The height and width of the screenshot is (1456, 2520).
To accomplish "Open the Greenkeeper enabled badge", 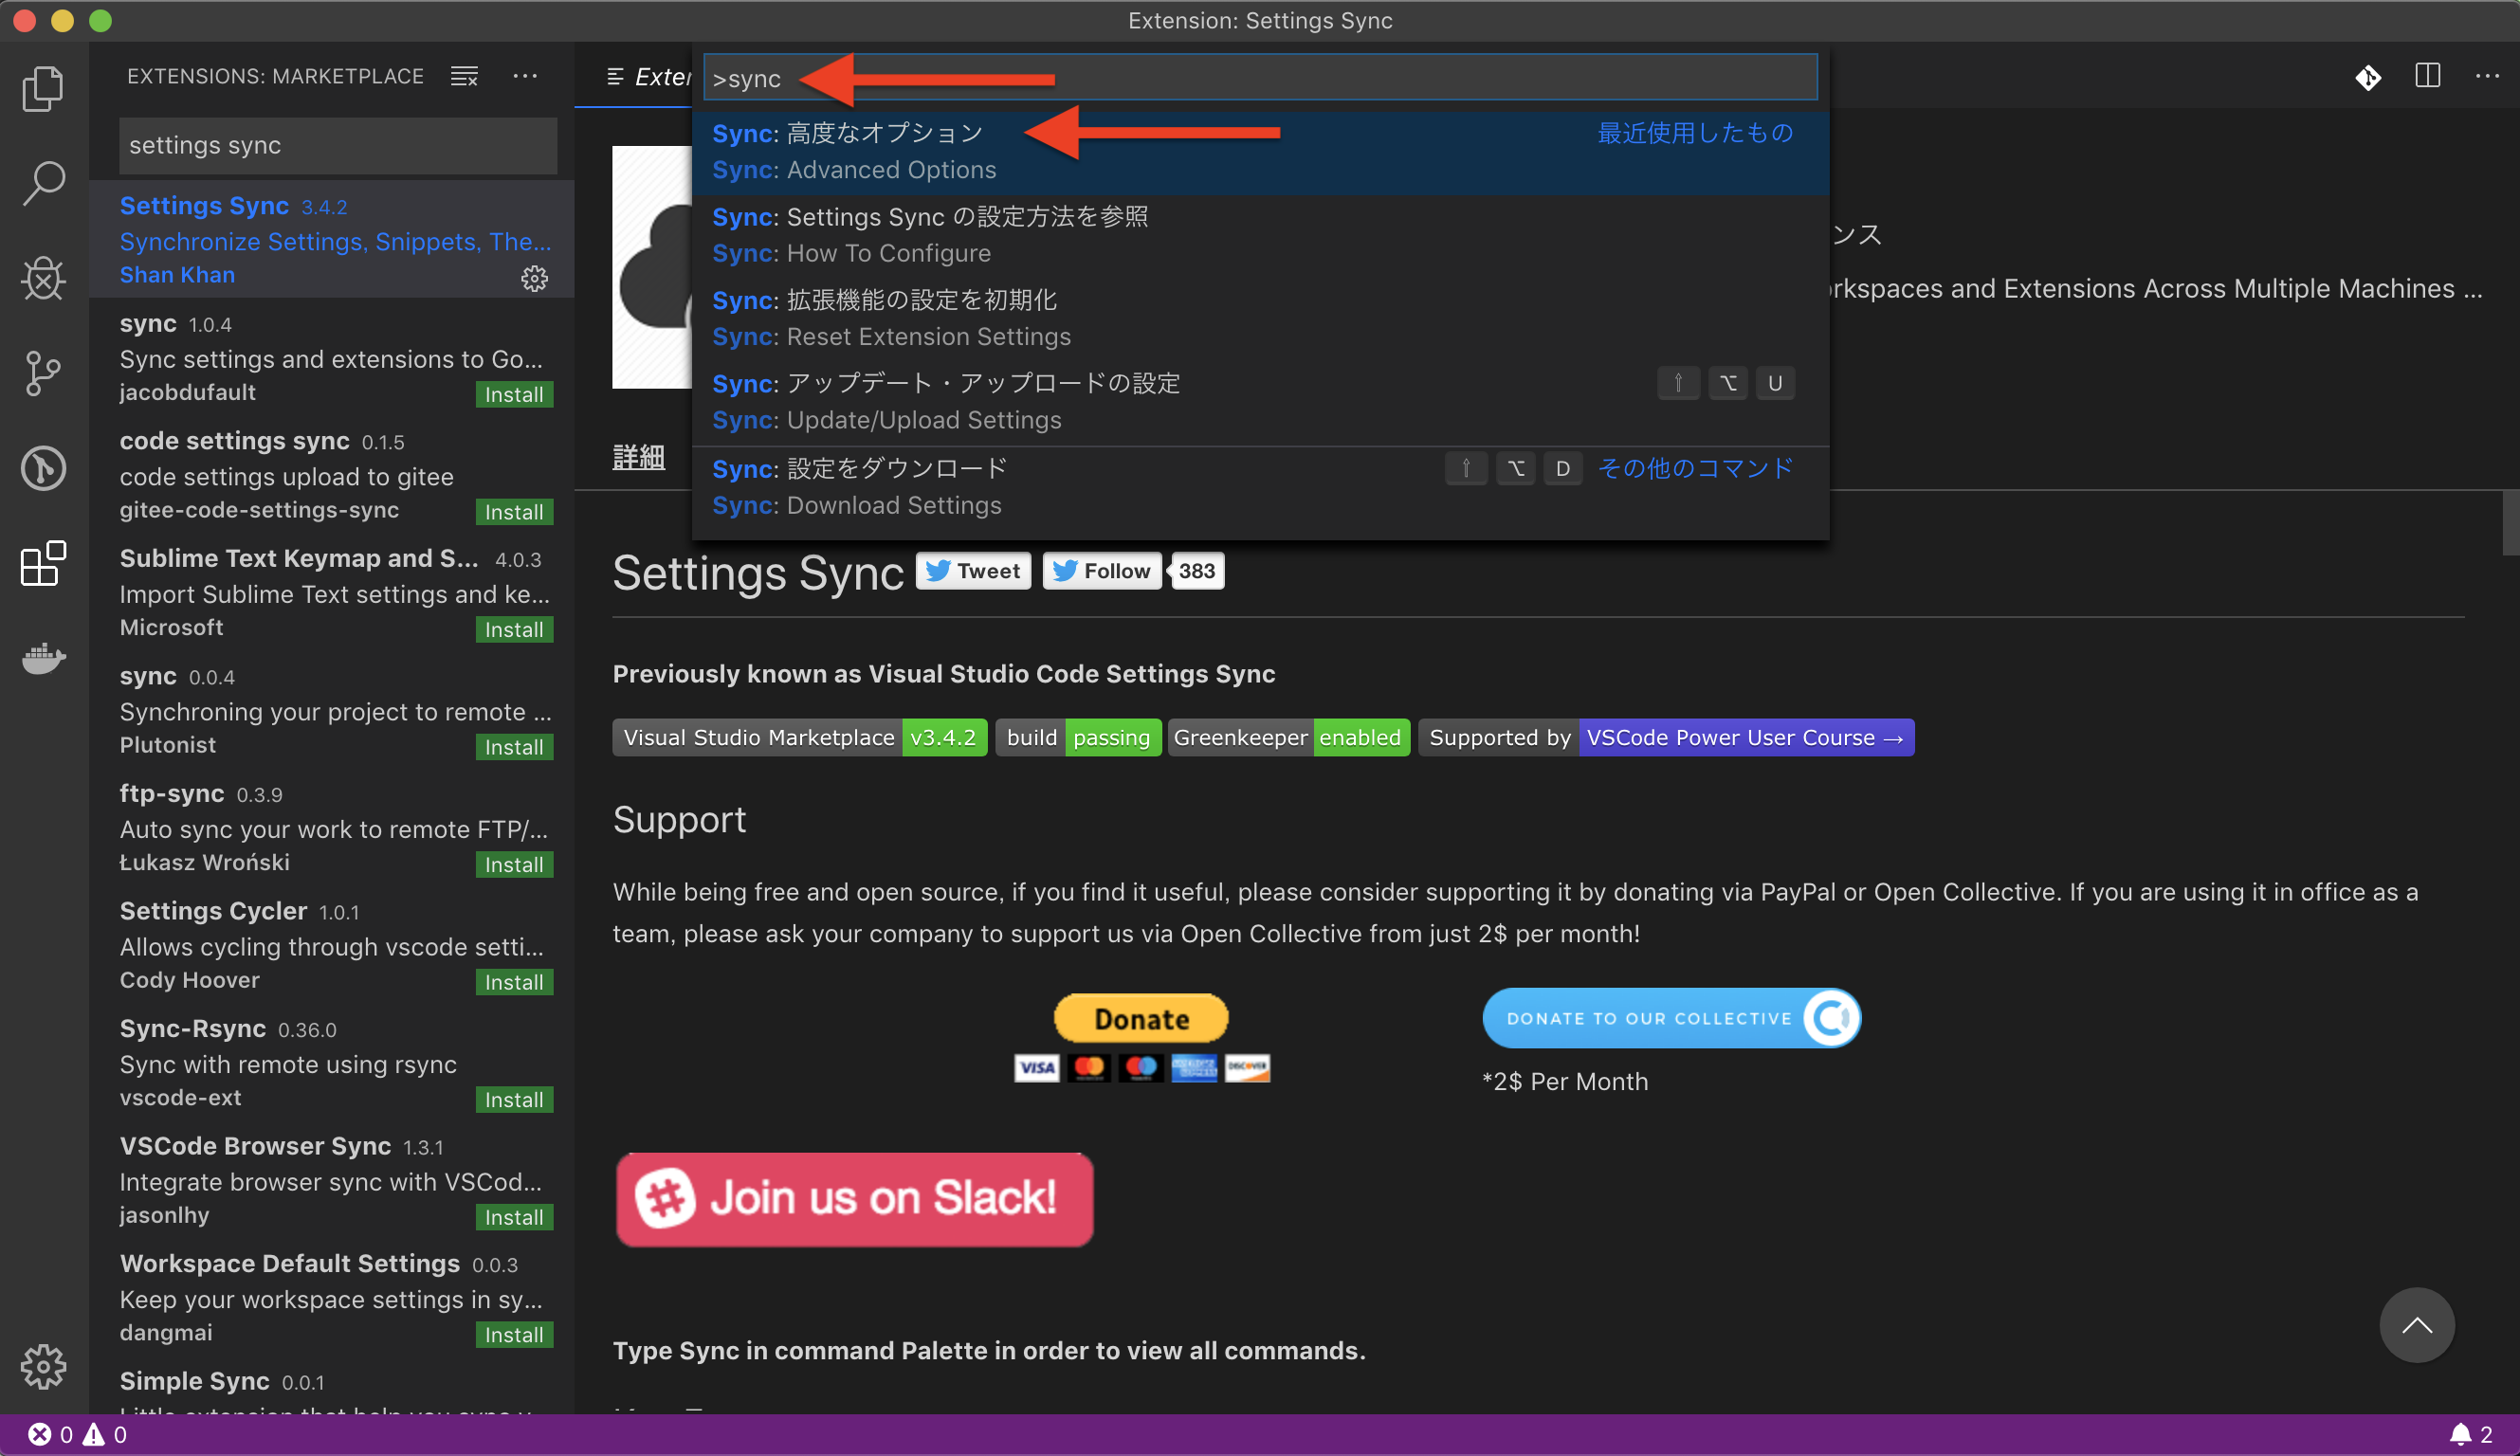I will (1288, 738).
